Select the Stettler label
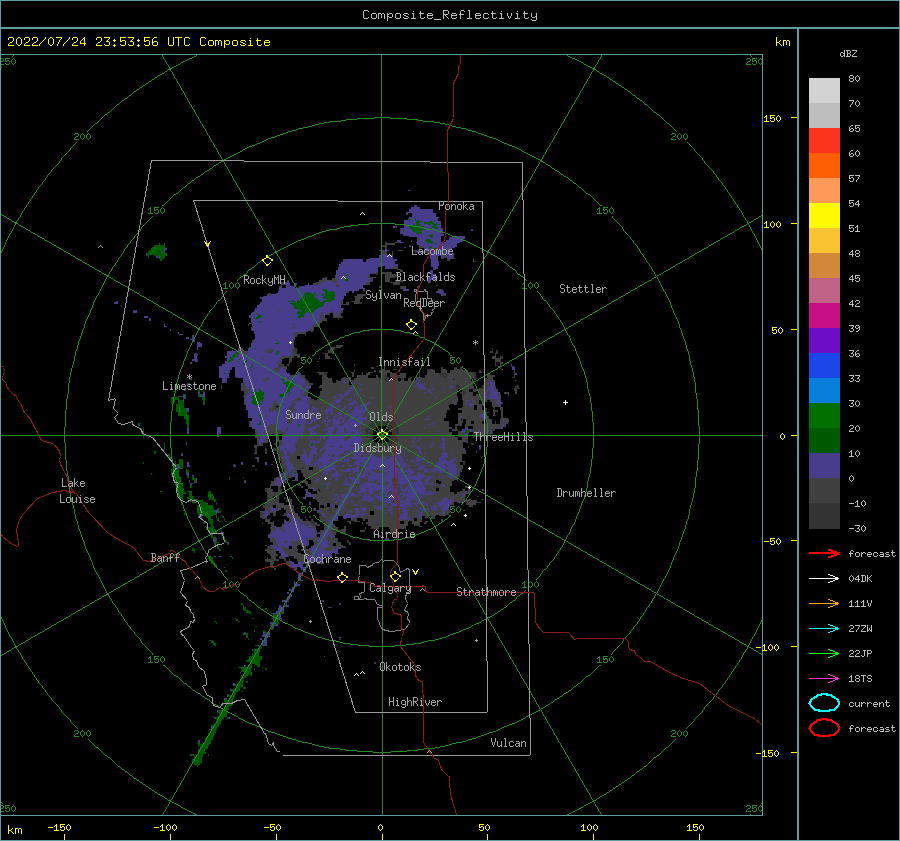The width and height of the screenshot is (900, 841). pos(583,289)
